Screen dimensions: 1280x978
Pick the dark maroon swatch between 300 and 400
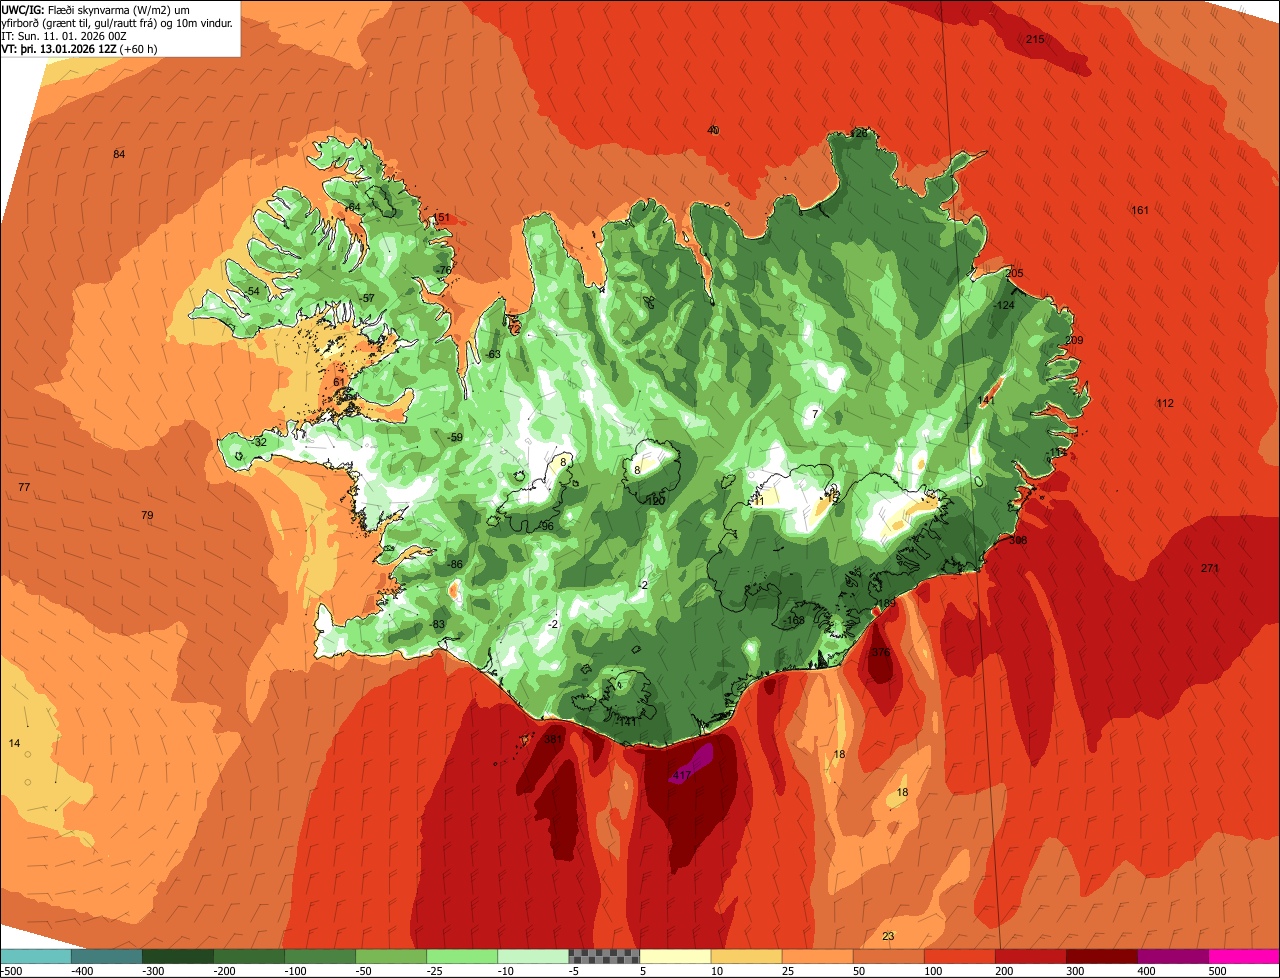(x=1101, y=956)
